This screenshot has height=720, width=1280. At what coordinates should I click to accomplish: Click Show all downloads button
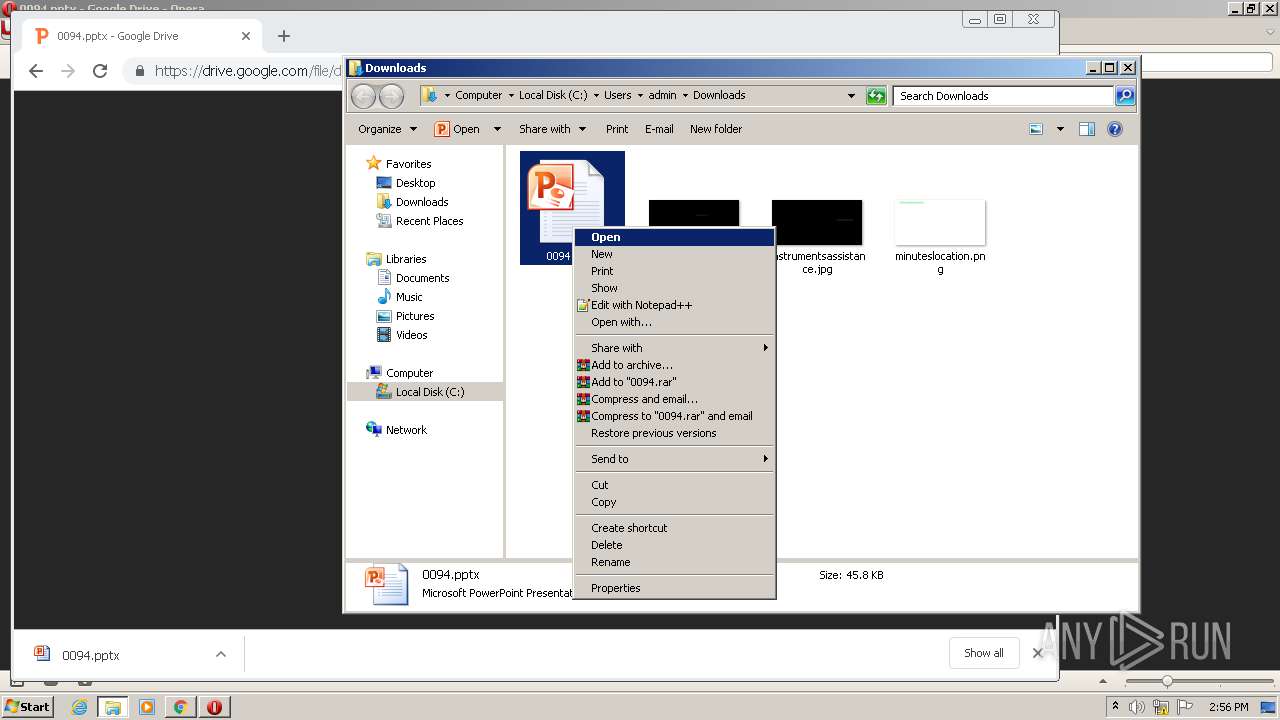pyautogui.click(x=984, y=653)
